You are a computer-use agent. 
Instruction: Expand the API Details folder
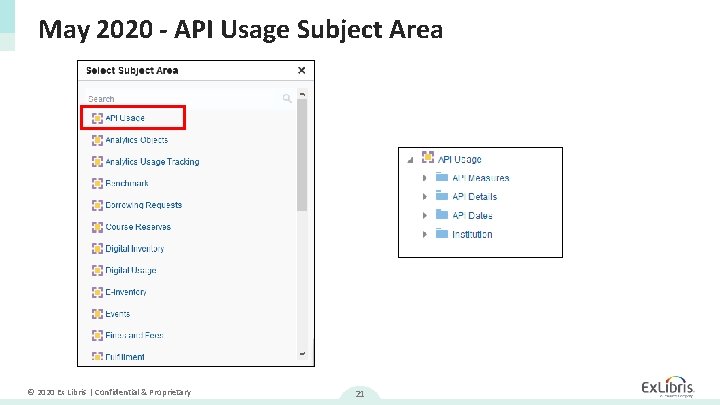425,197
